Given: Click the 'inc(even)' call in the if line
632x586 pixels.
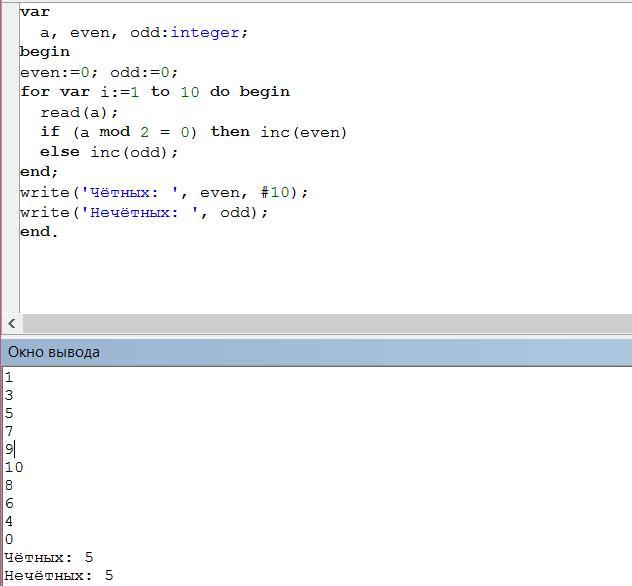Looking at the screenshot, I should tap(304, 132).
